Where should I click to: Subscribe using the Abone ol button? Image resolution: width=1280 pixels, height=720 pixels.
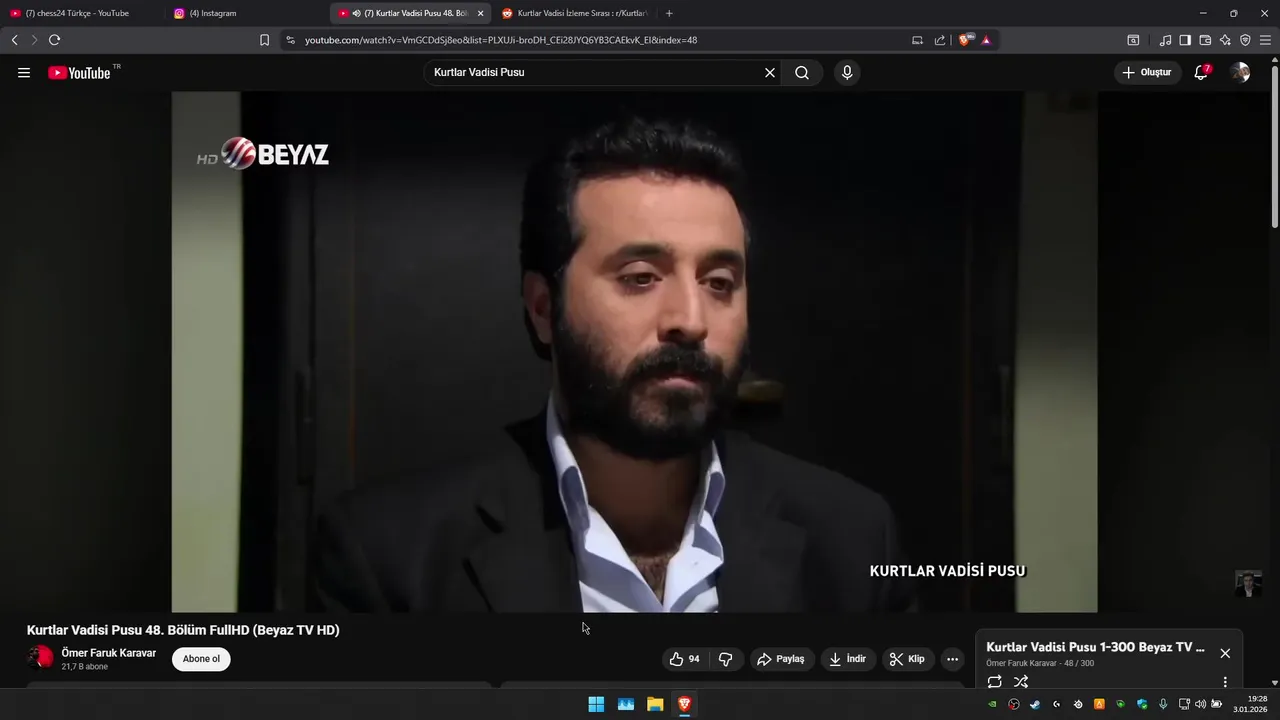click(201, 659)
